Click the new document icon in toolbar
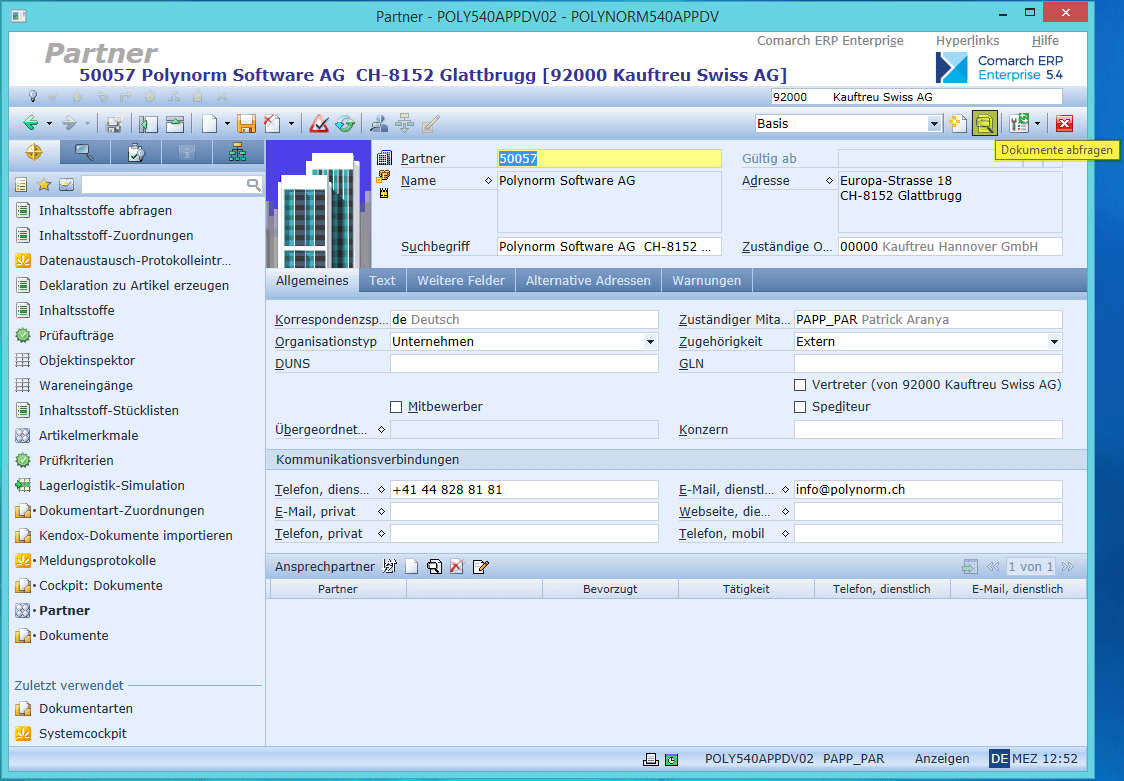Viewport: 1124px width, 781px height. pyautogui.click(x=209, y=123)
